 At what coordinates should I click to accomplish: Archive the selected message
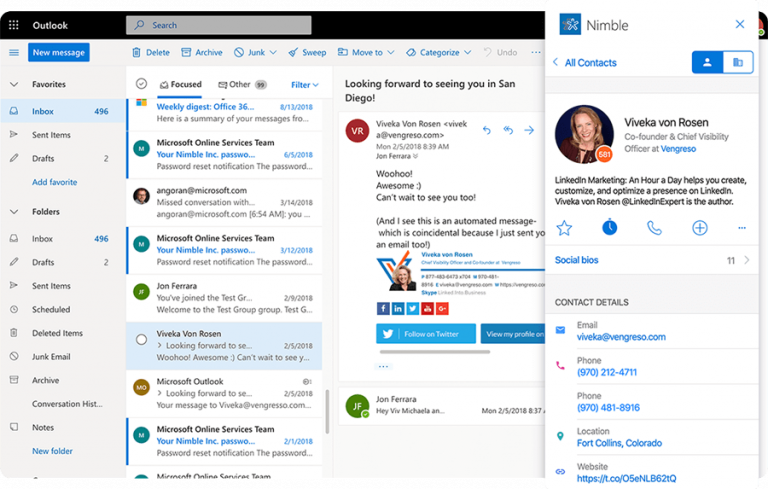[x=202, y=52]
